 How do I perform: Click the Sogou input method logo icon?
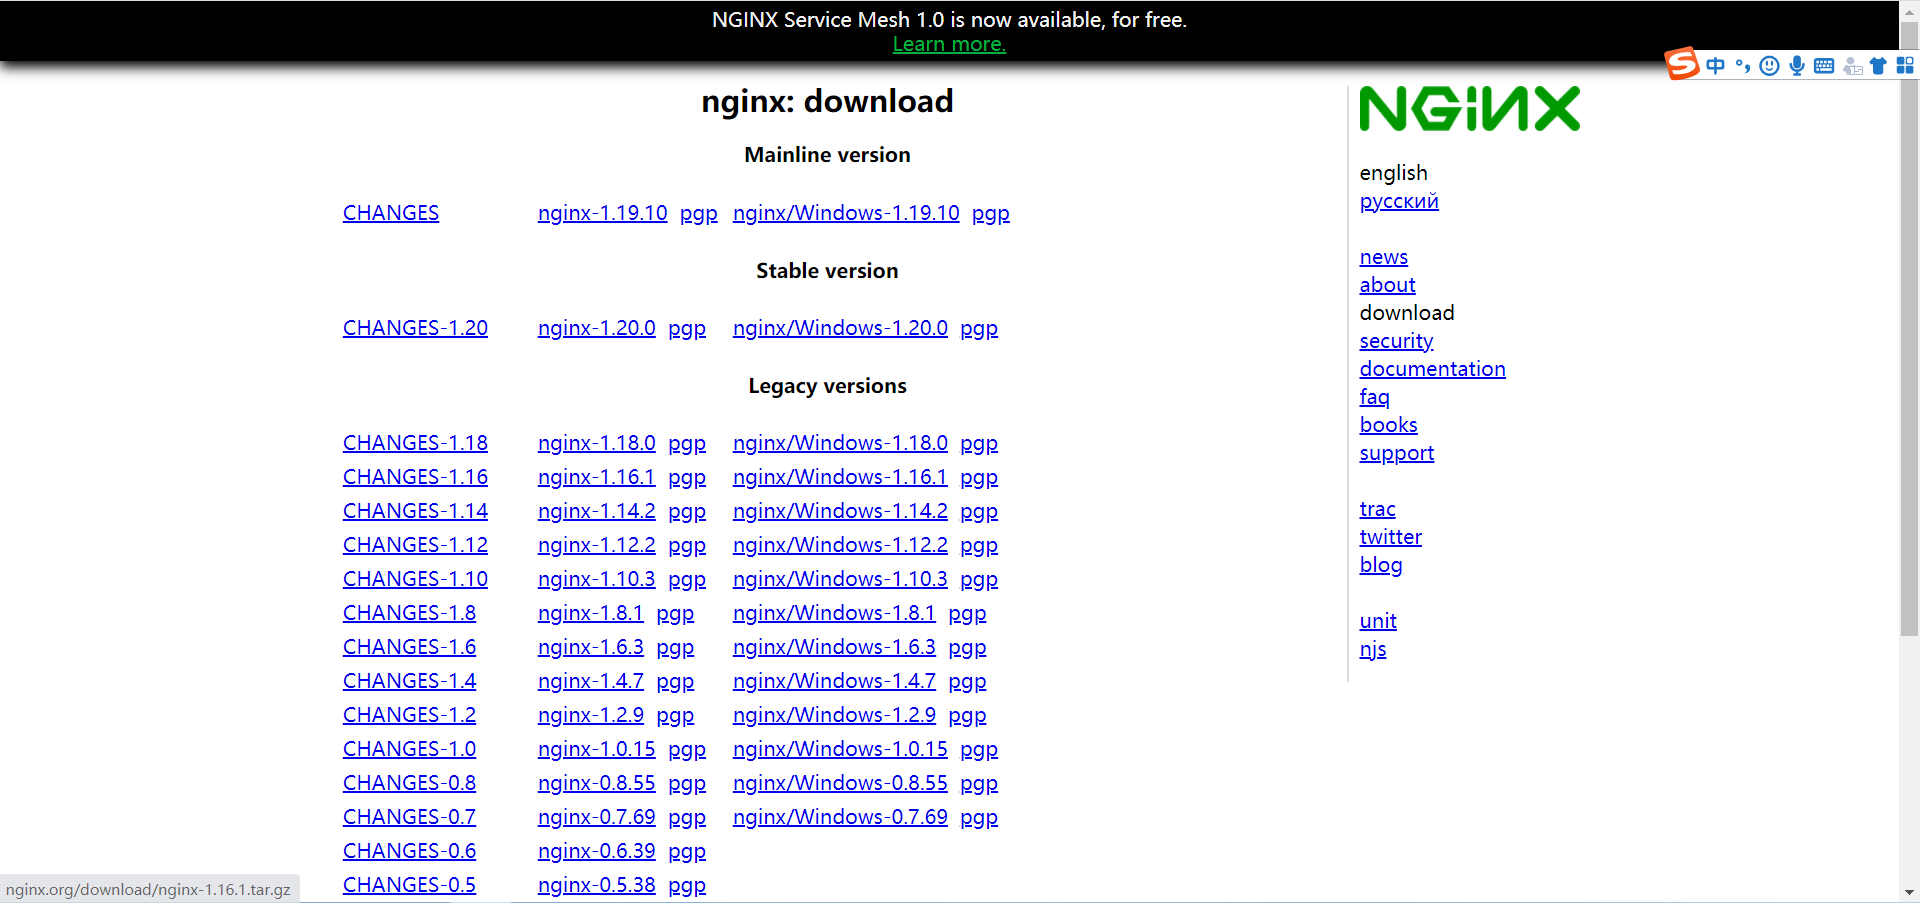click(1682, 64)
